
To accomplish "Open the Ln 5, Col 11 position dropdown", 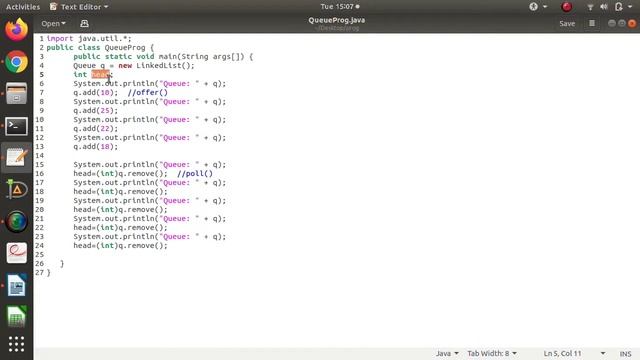I will [x=573, y=353].
